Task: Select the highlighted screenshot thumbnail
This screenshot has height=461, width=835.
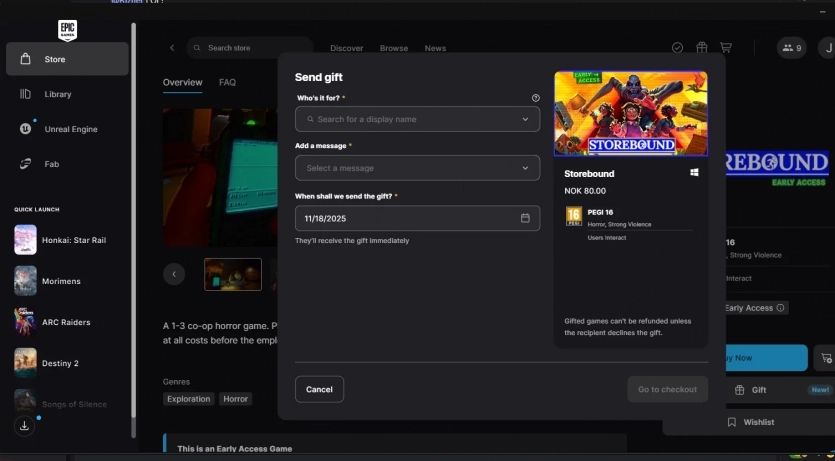Action: click(233, 274)
